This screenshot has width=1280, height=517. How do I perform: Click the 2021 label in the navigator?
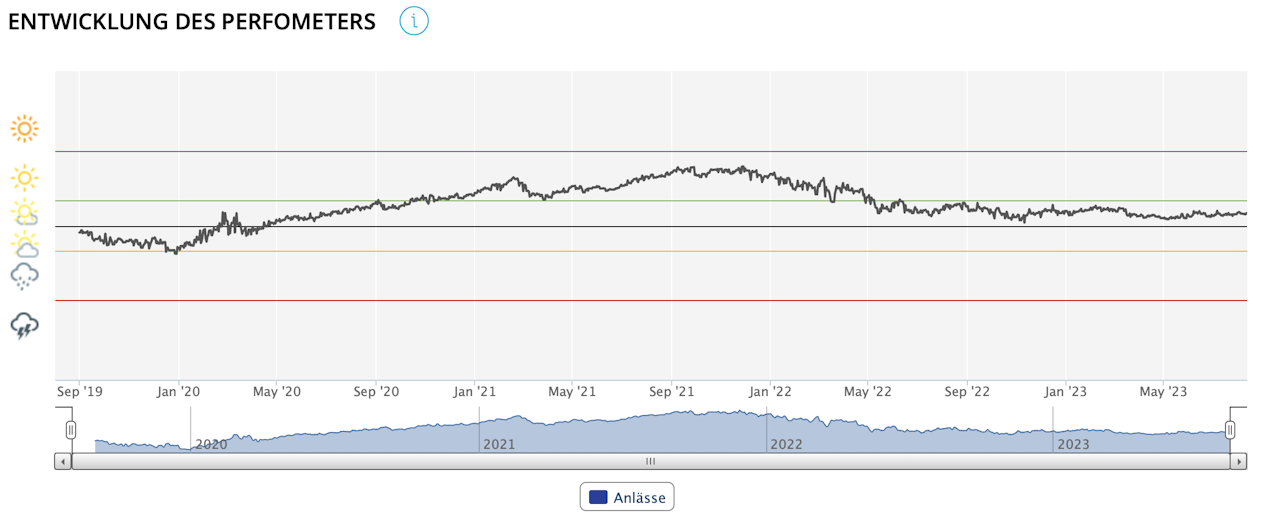tap(498, 443)
